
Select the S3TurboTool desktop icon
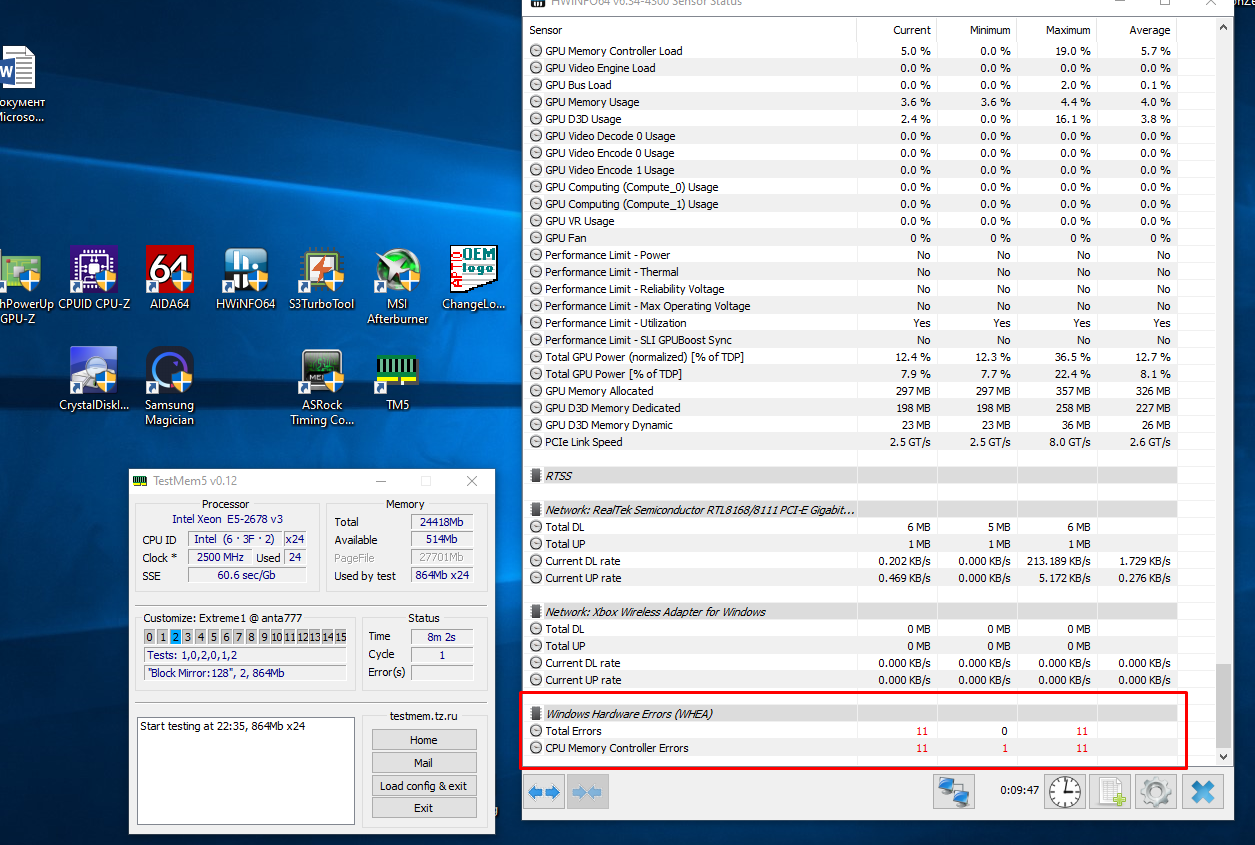[322, 279]
